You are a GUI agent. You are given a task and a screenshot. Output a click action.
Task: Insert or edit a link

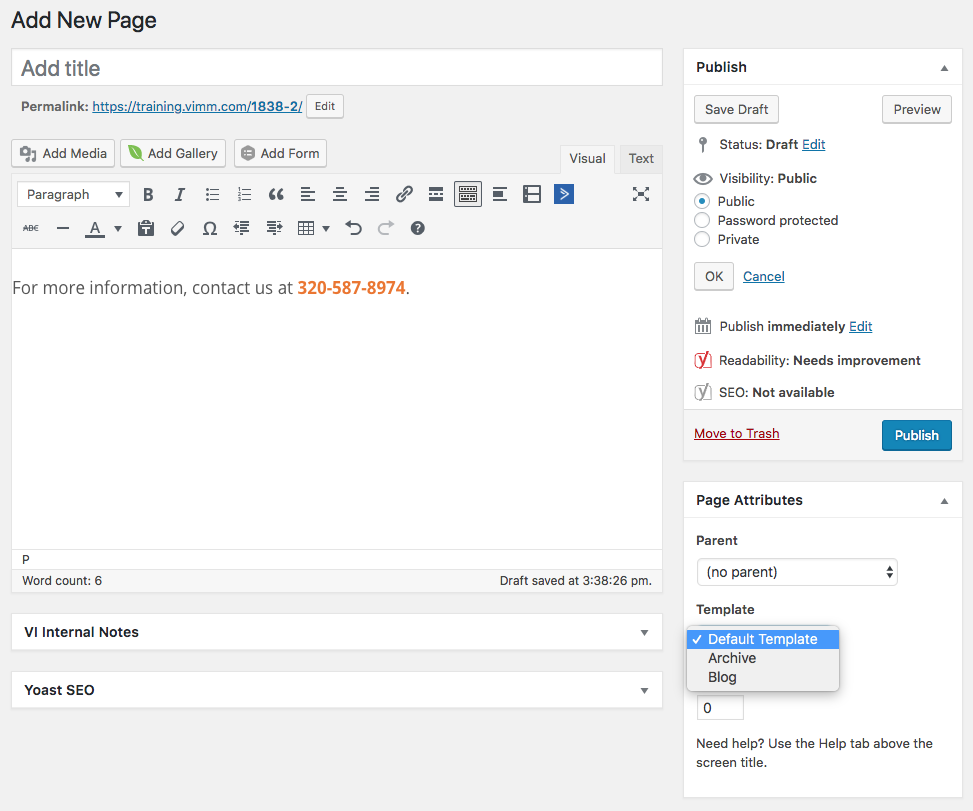404,195
